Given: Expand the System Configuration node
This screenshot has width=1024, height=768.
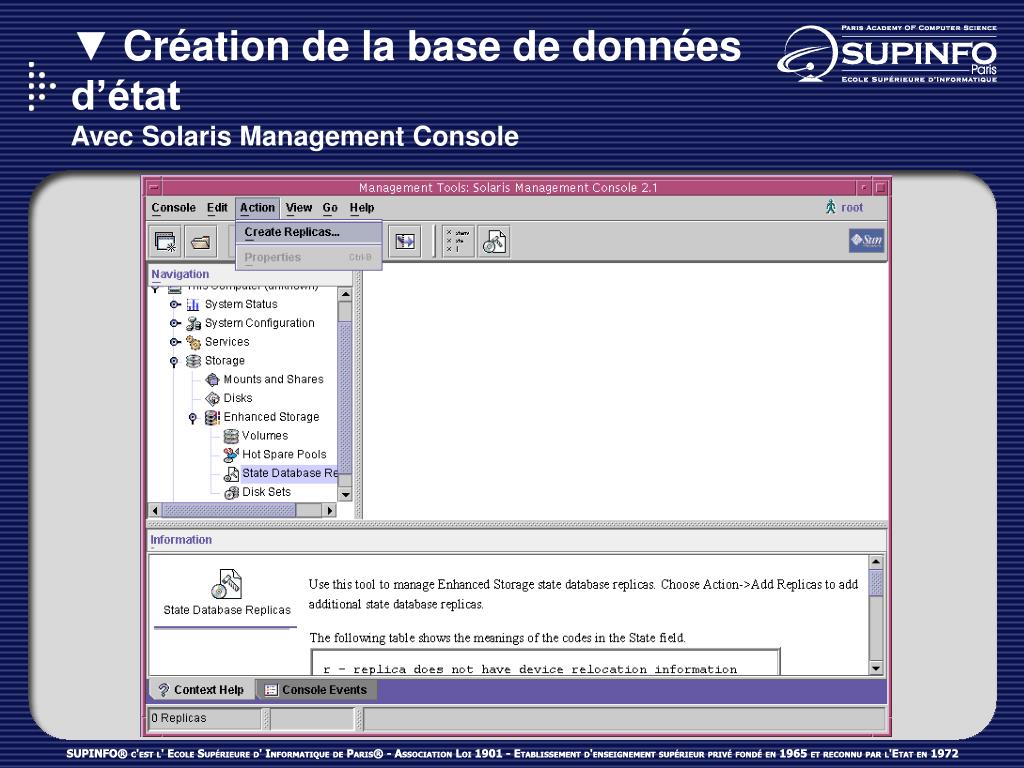Looking at the screenshot, I should (174, 323).
